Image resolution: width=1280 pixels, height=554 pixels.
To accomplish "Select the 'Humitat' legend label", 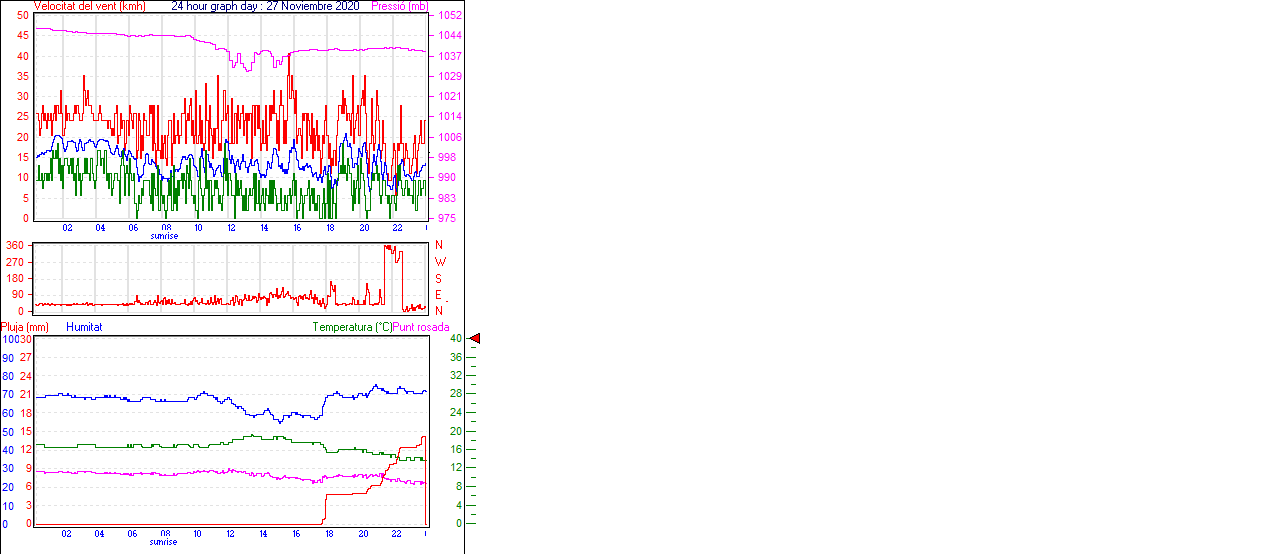I will [x=84, y=327].
